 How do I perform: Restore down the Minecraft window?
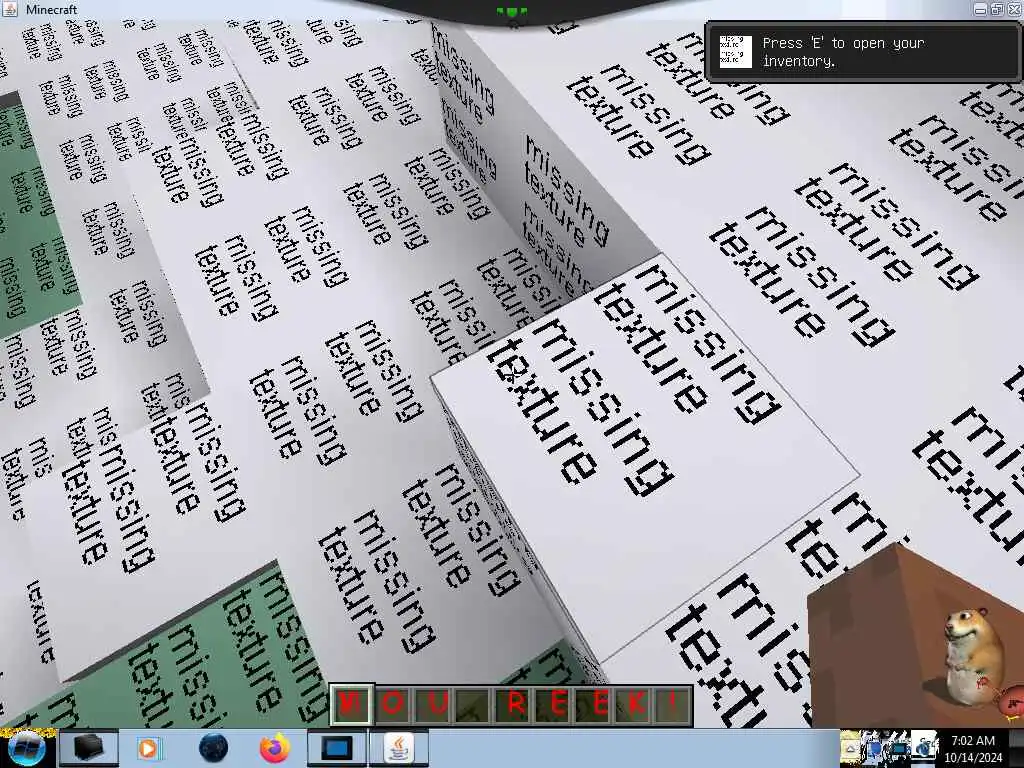(997, 9)
